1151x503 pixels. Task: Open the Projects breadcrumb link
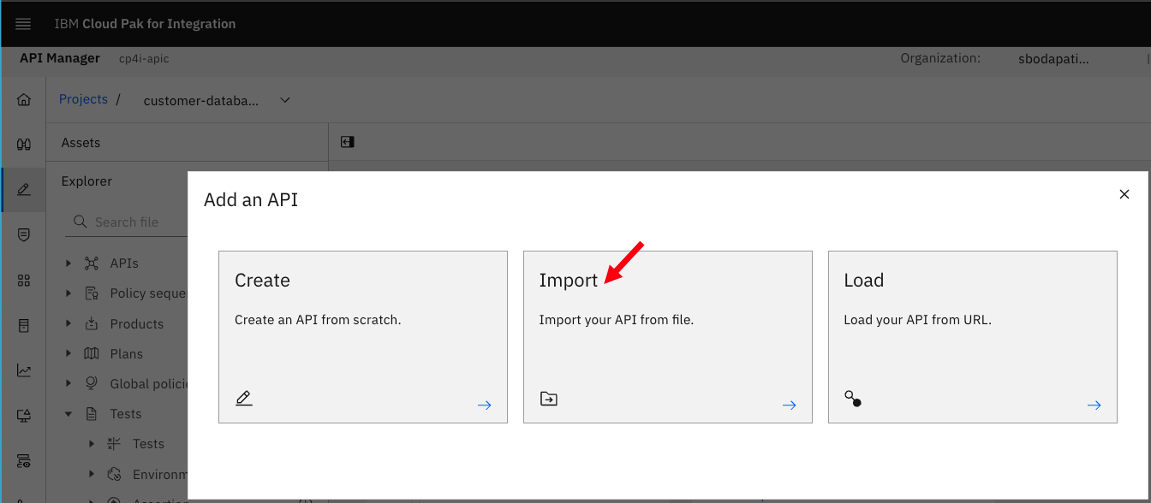point(83,99)
